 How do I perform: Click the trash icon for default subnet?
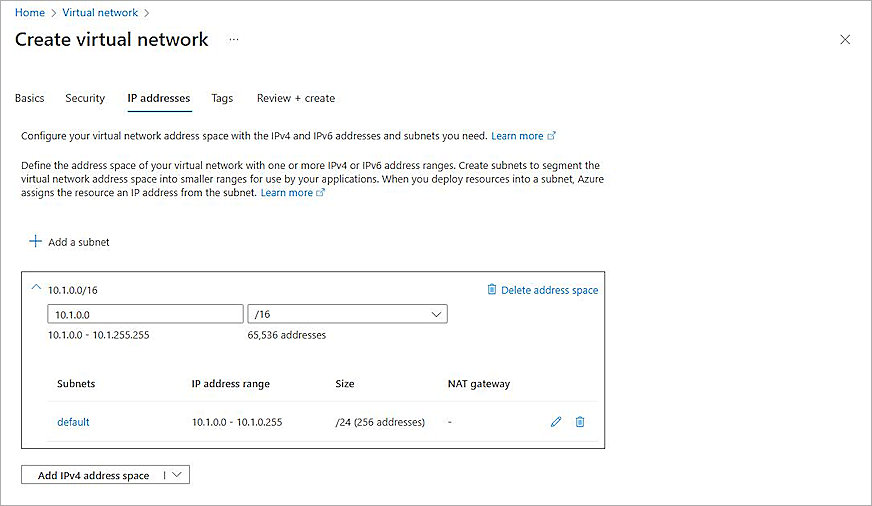point(580,422)
